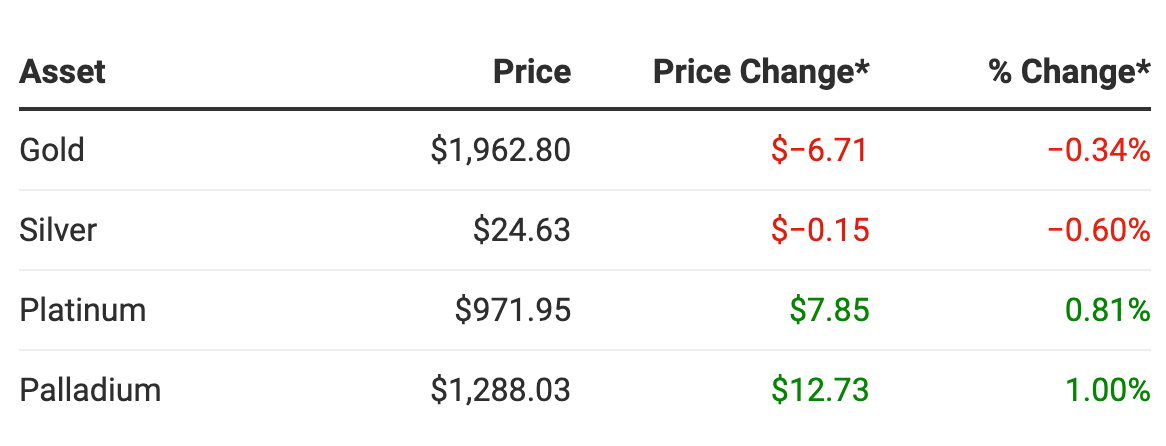Select Palladium's $12.73 price change
The width and height of the screenshot is (1166, 446).
(x=820, y=390)
